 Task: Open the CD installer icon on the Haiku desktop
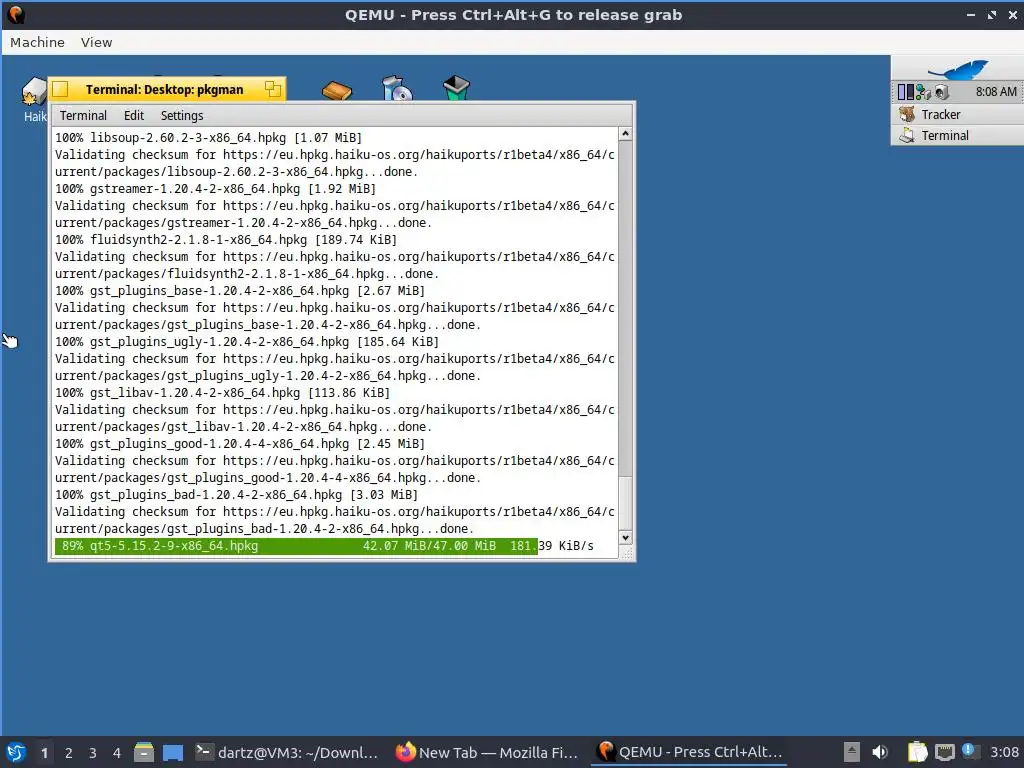pos(396,88)
